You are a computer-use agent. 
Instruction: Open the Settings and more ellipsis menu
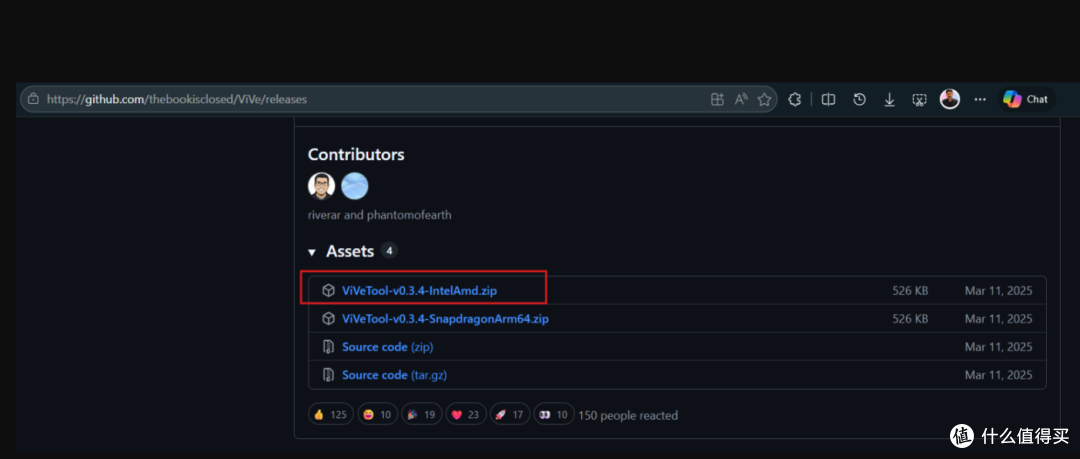[x=980, y=99]
